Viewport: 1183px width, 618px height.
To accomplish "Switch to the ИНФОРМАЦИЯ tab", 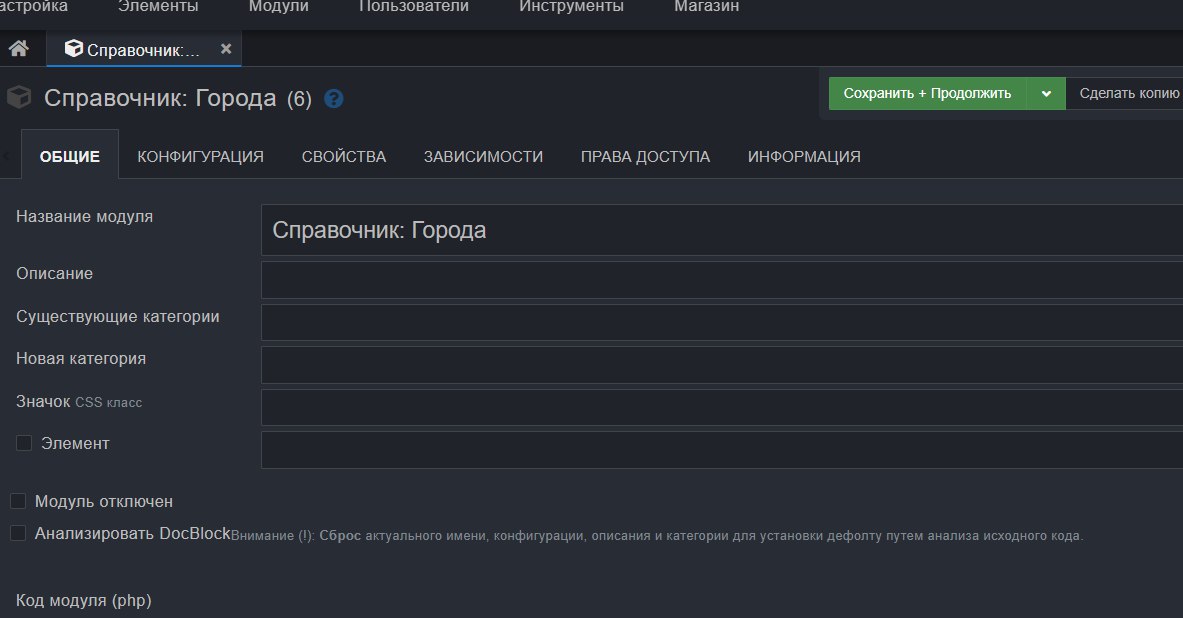I will pos(804,156).
